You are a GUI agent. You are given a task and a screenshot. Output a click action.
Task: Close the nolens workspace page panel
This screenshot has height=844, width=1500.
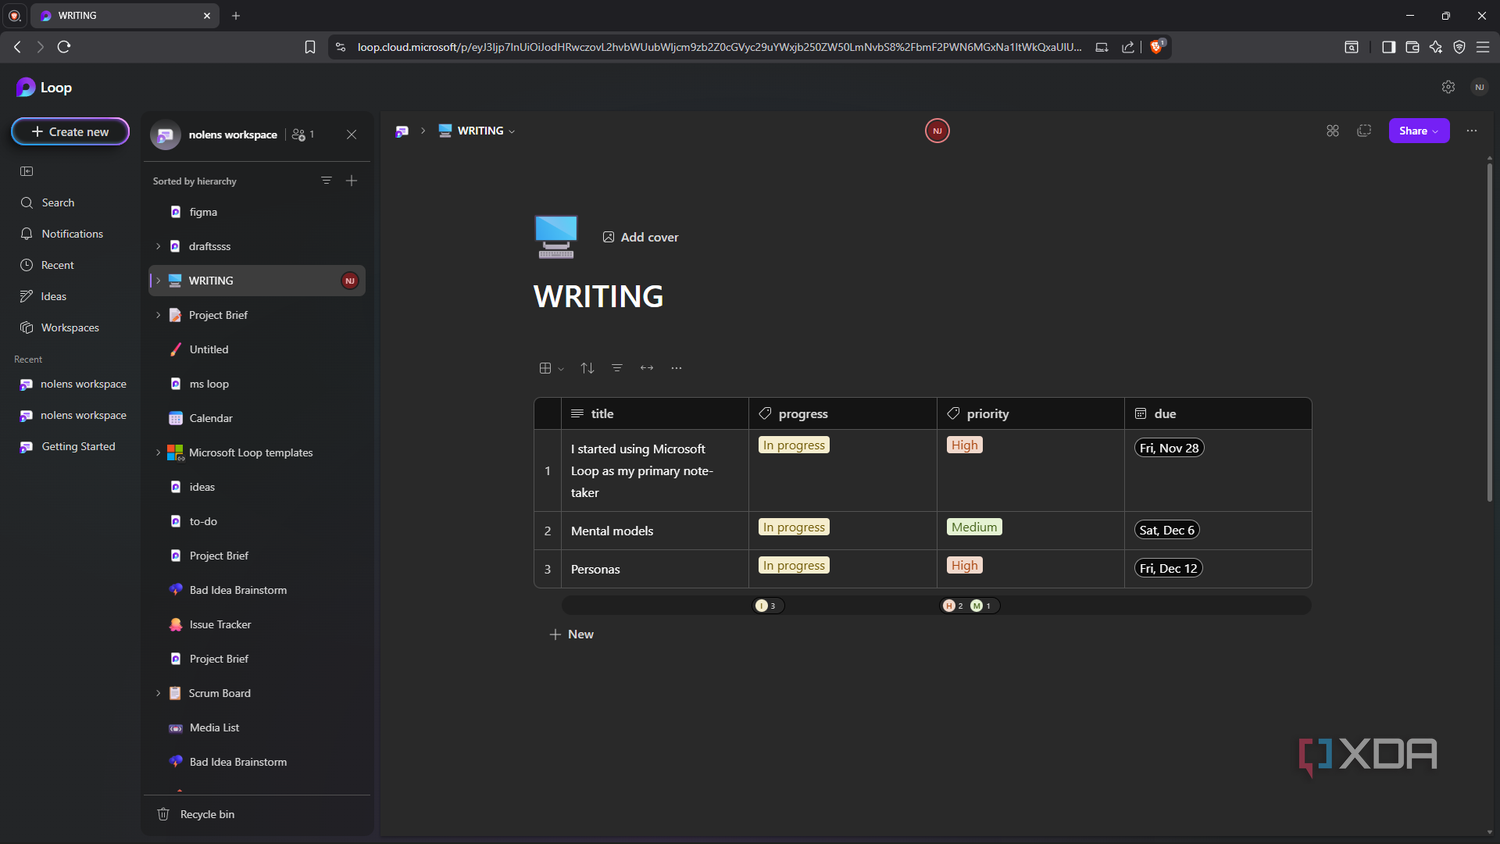(351, 134)
